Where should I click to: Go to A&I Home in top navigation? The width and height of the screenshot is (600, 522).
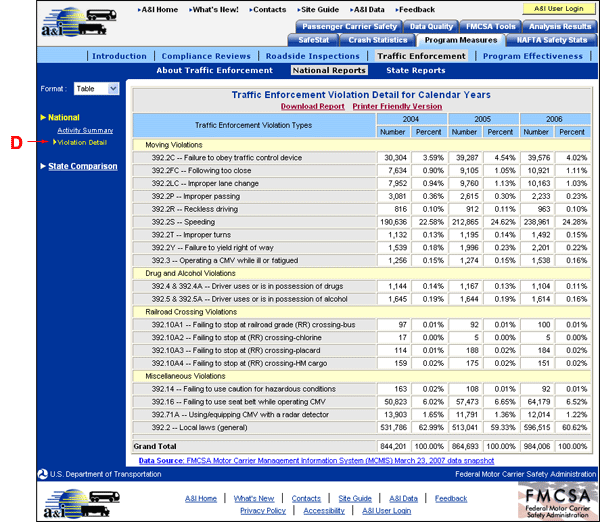coord(160,10)
